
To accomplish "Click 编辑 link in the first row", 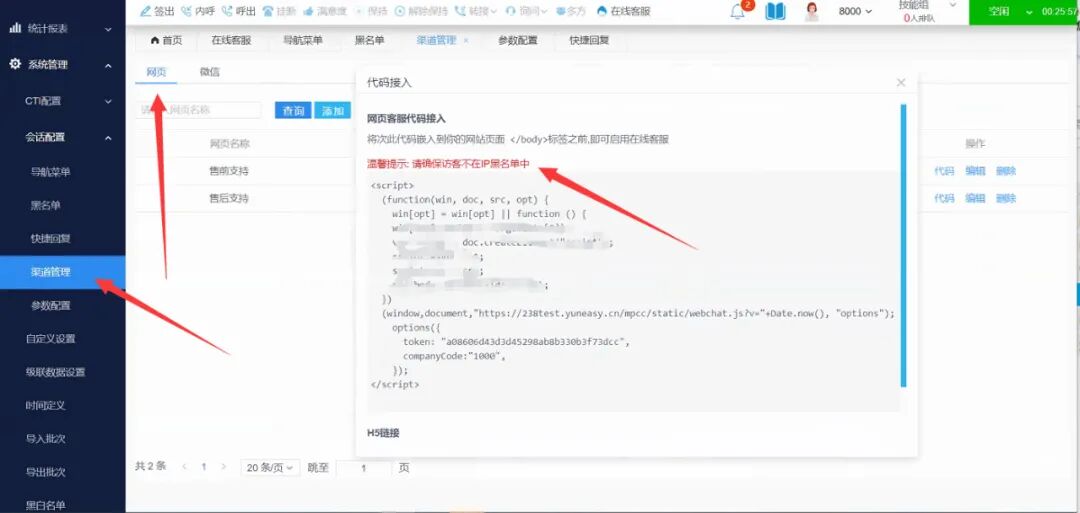I will click(x=975, y=171).
